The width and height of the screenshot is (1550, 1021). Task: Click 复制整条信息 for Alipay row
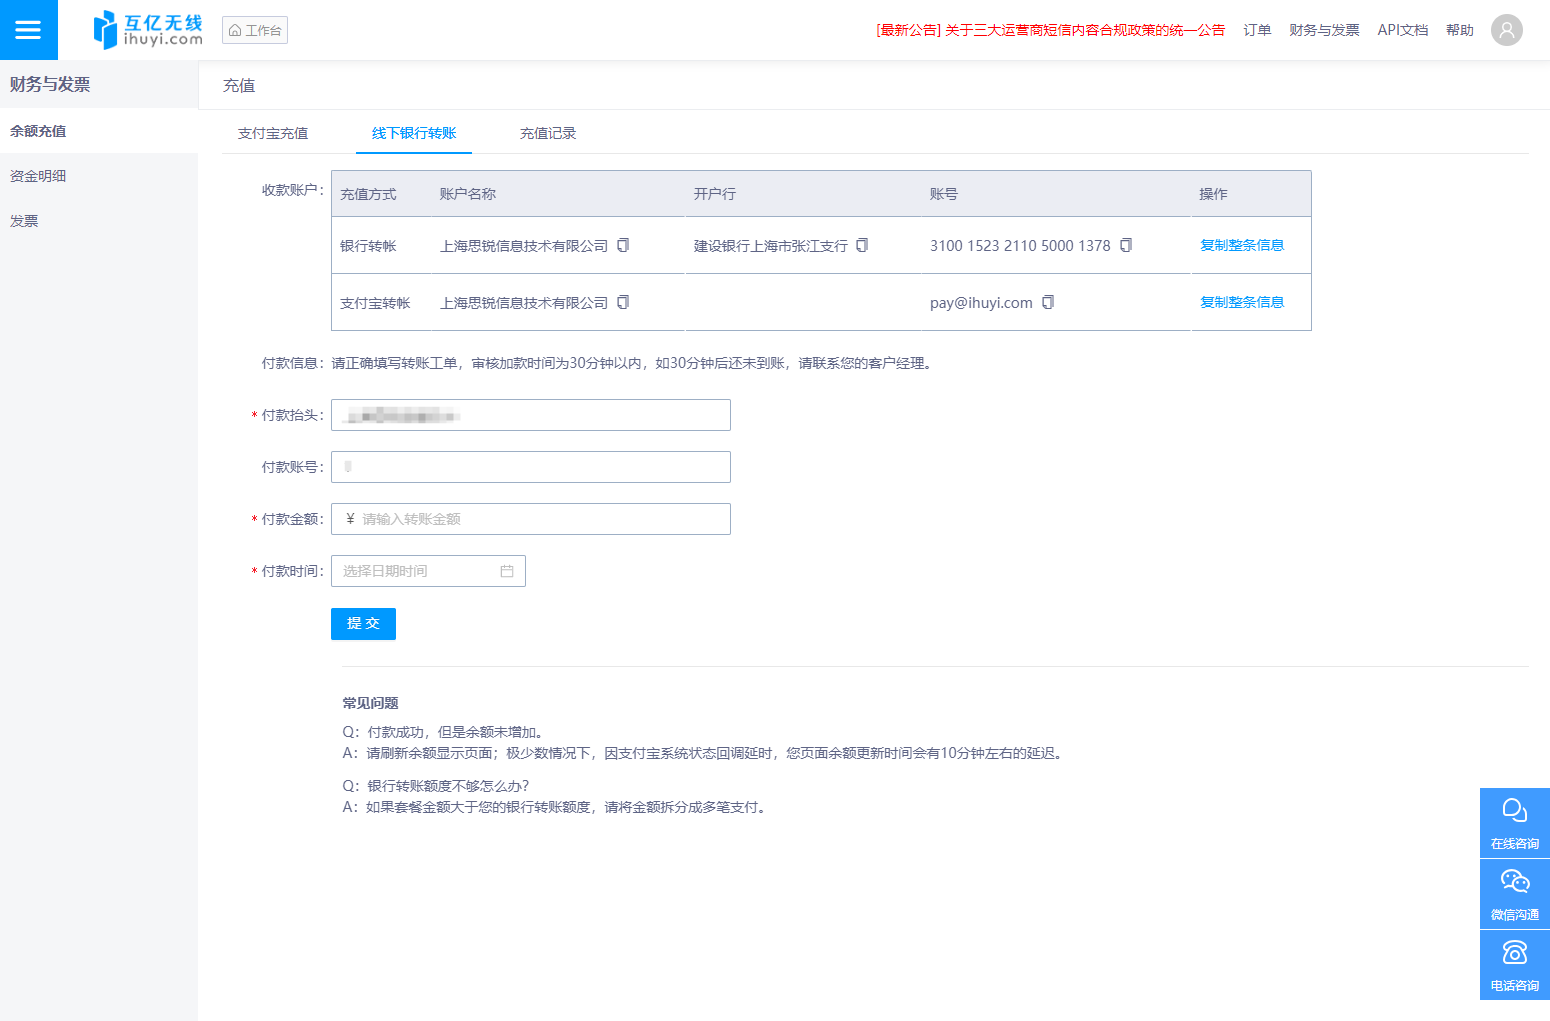(1241, 302)
